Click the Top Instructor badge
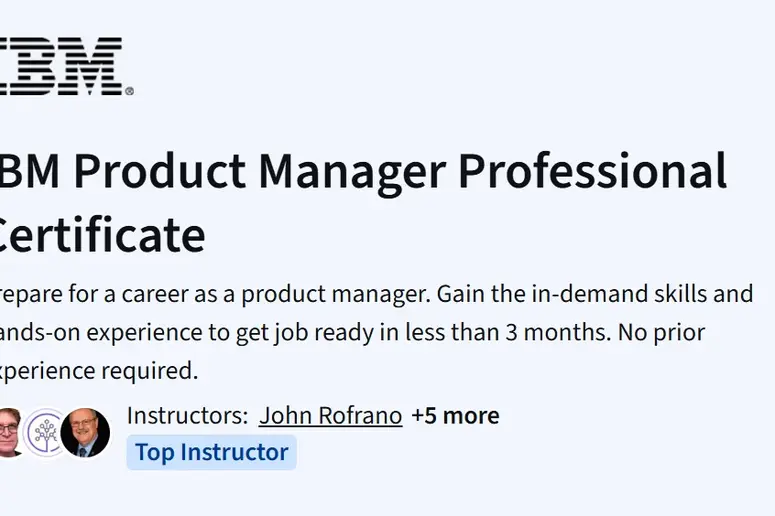This screenshot has width=775, height=516. point(211,452)
